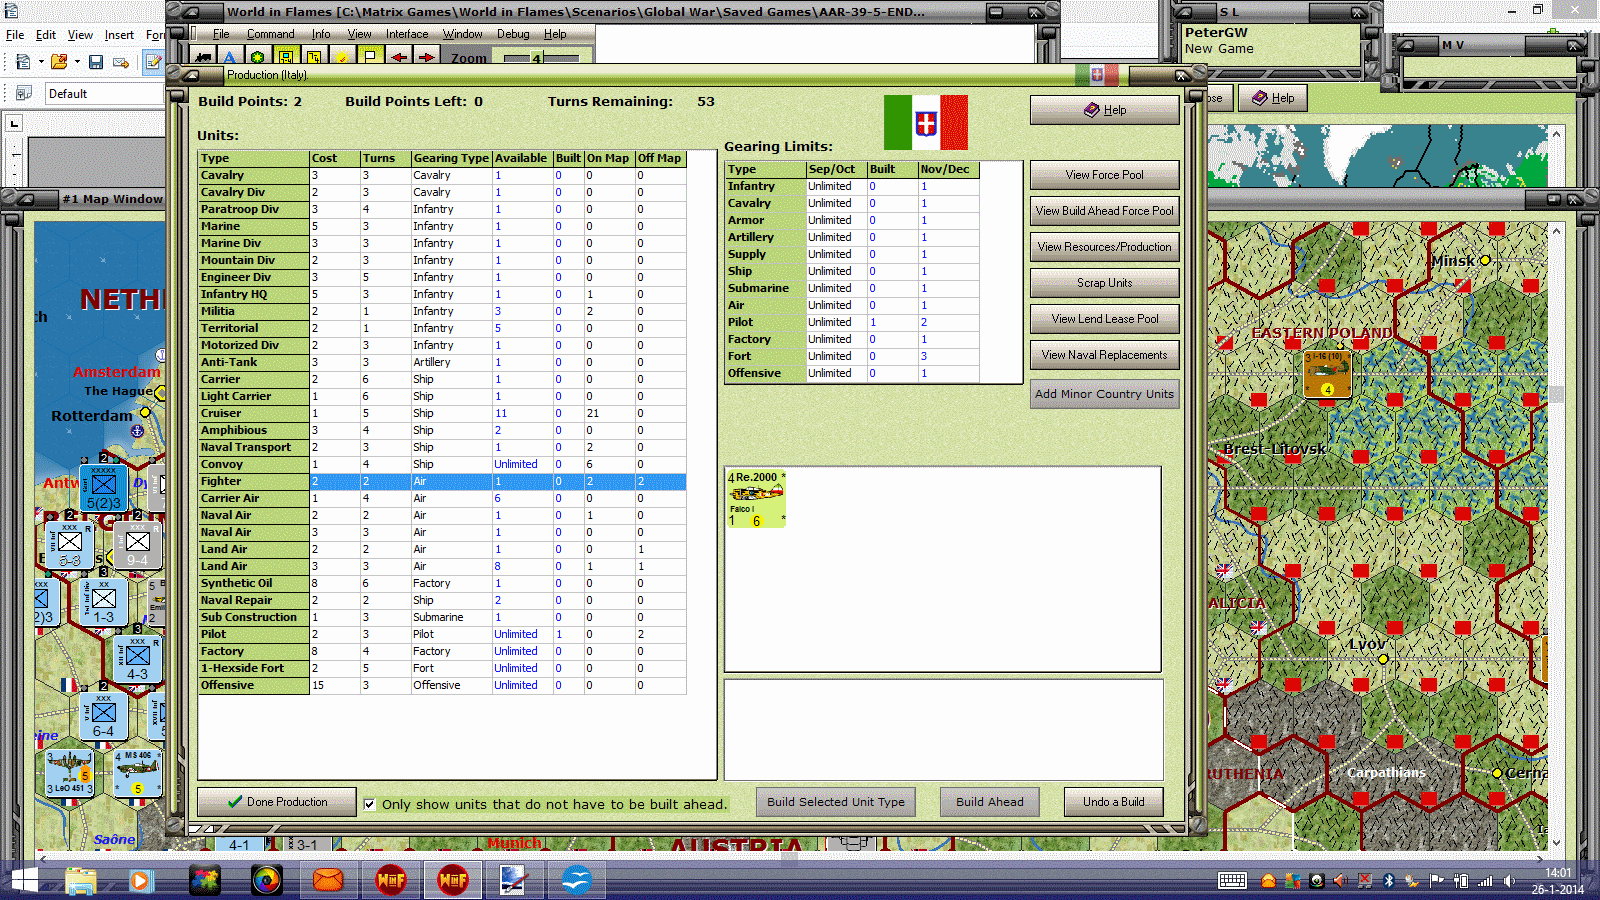
Task: Click View Build Ahead Force Pool button
Action: point(1105,211)
